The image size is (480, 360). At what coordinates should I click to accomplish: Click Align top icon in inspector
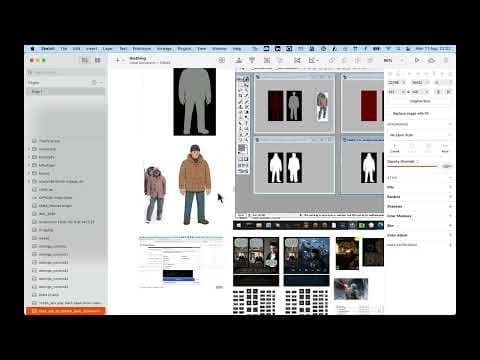pos(434,73)
